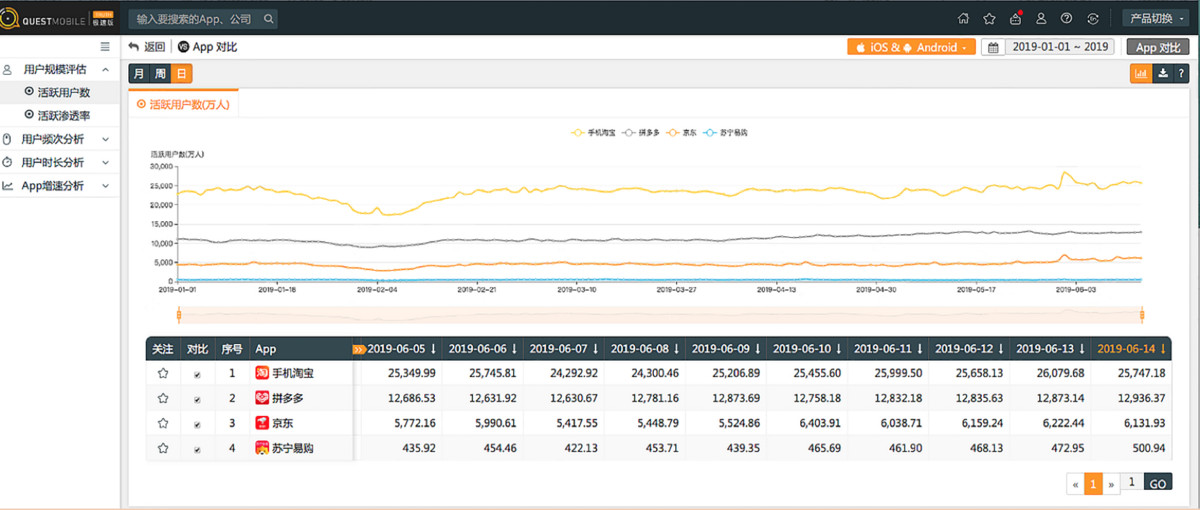Open the 活跃用户数(万人) tab
The height and width of the screenshot is (510, 1200).
[x=183, y=103]
